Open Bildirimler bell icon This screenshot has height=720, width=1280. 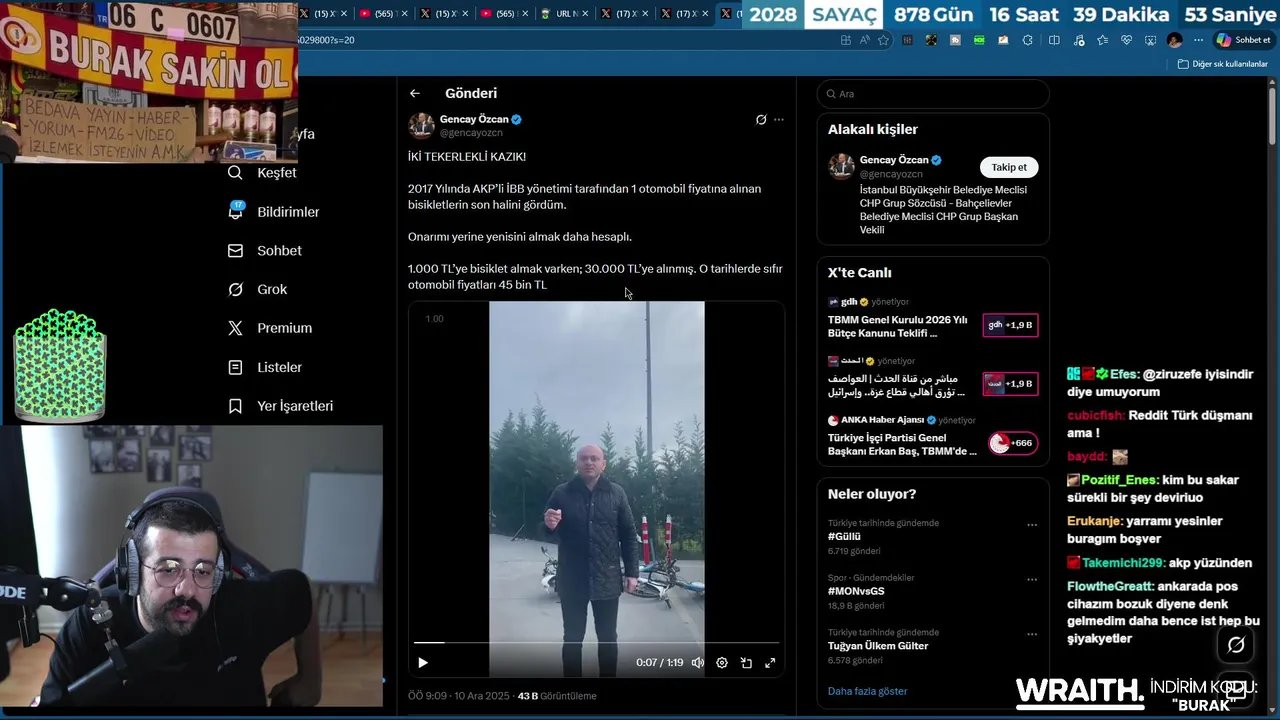(235, 211)
